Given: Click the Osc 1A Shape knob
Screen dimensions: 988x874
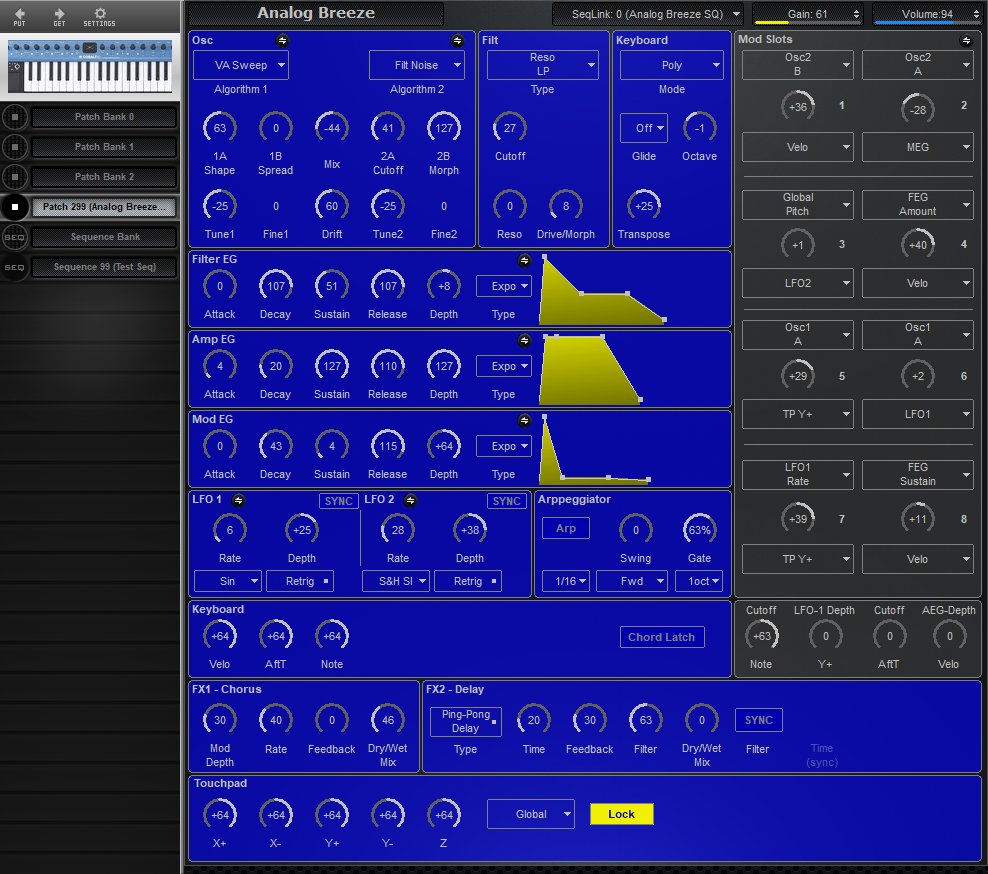Looking at the screenshot, I should [219, 128].
